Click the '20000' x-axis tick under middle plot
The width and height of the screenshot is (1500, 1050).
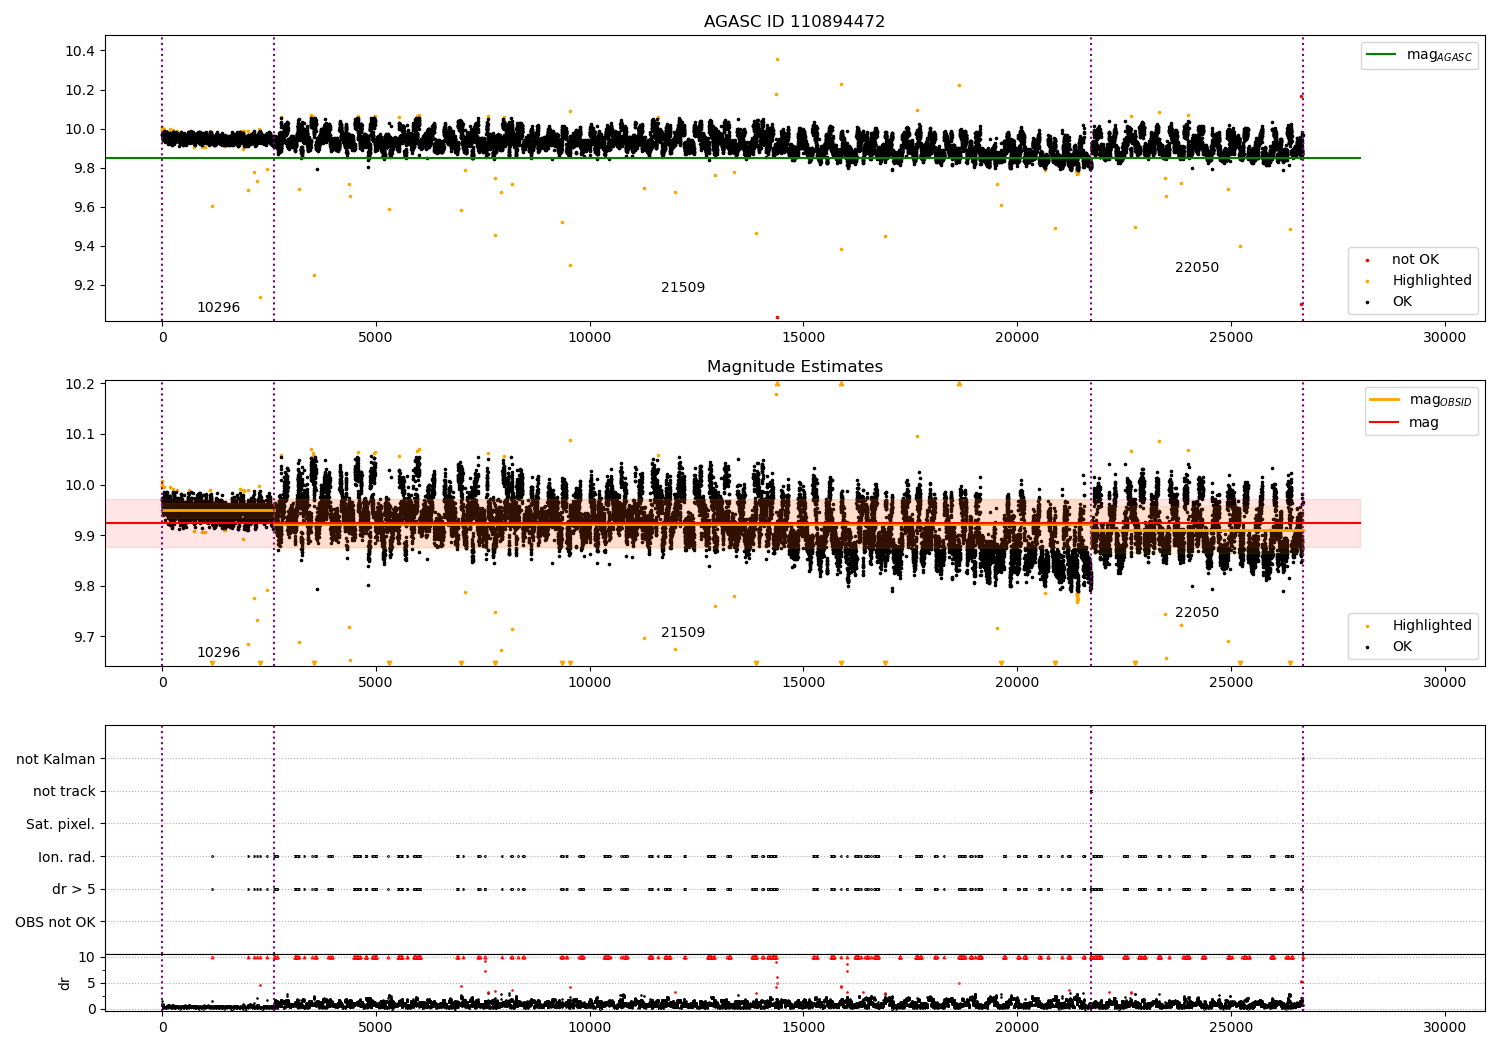[1017, 683]
